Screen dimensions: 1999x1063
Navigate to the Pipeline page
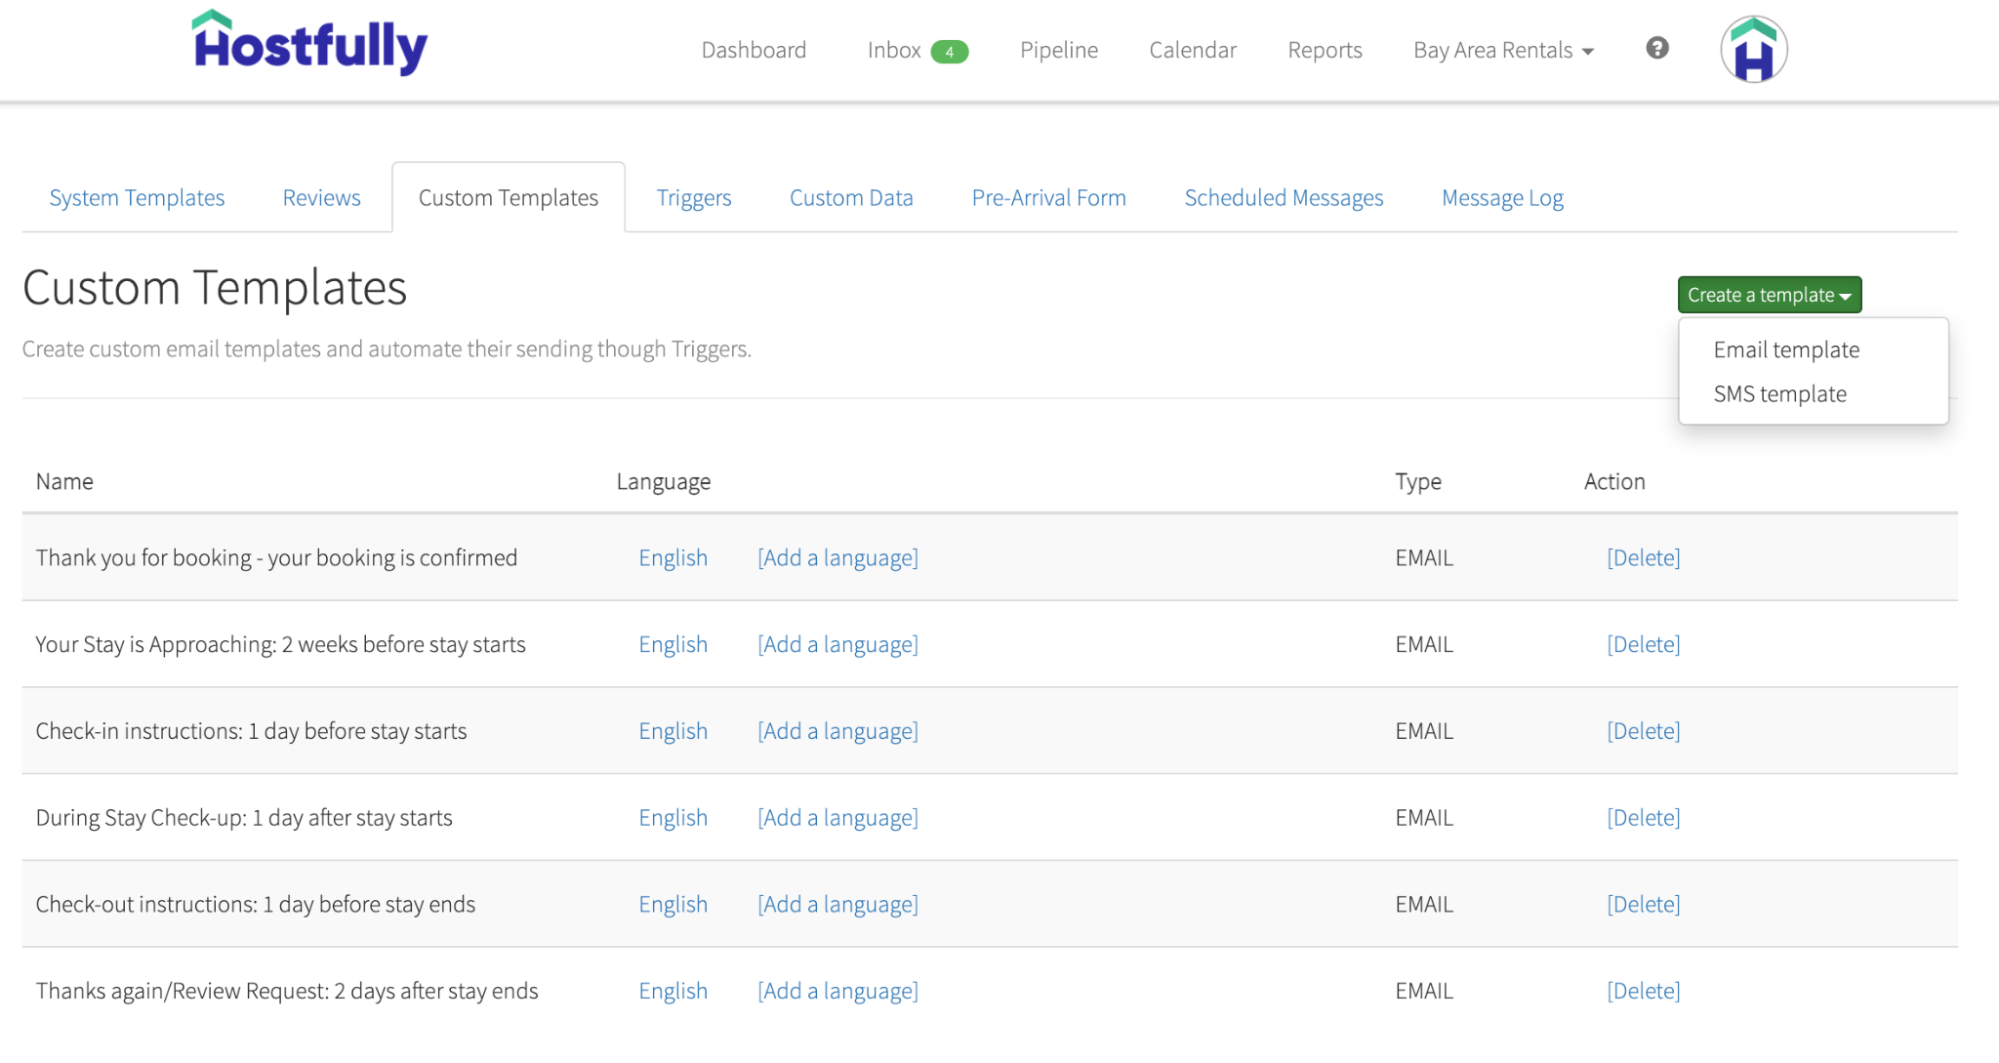coord(1059,50)
